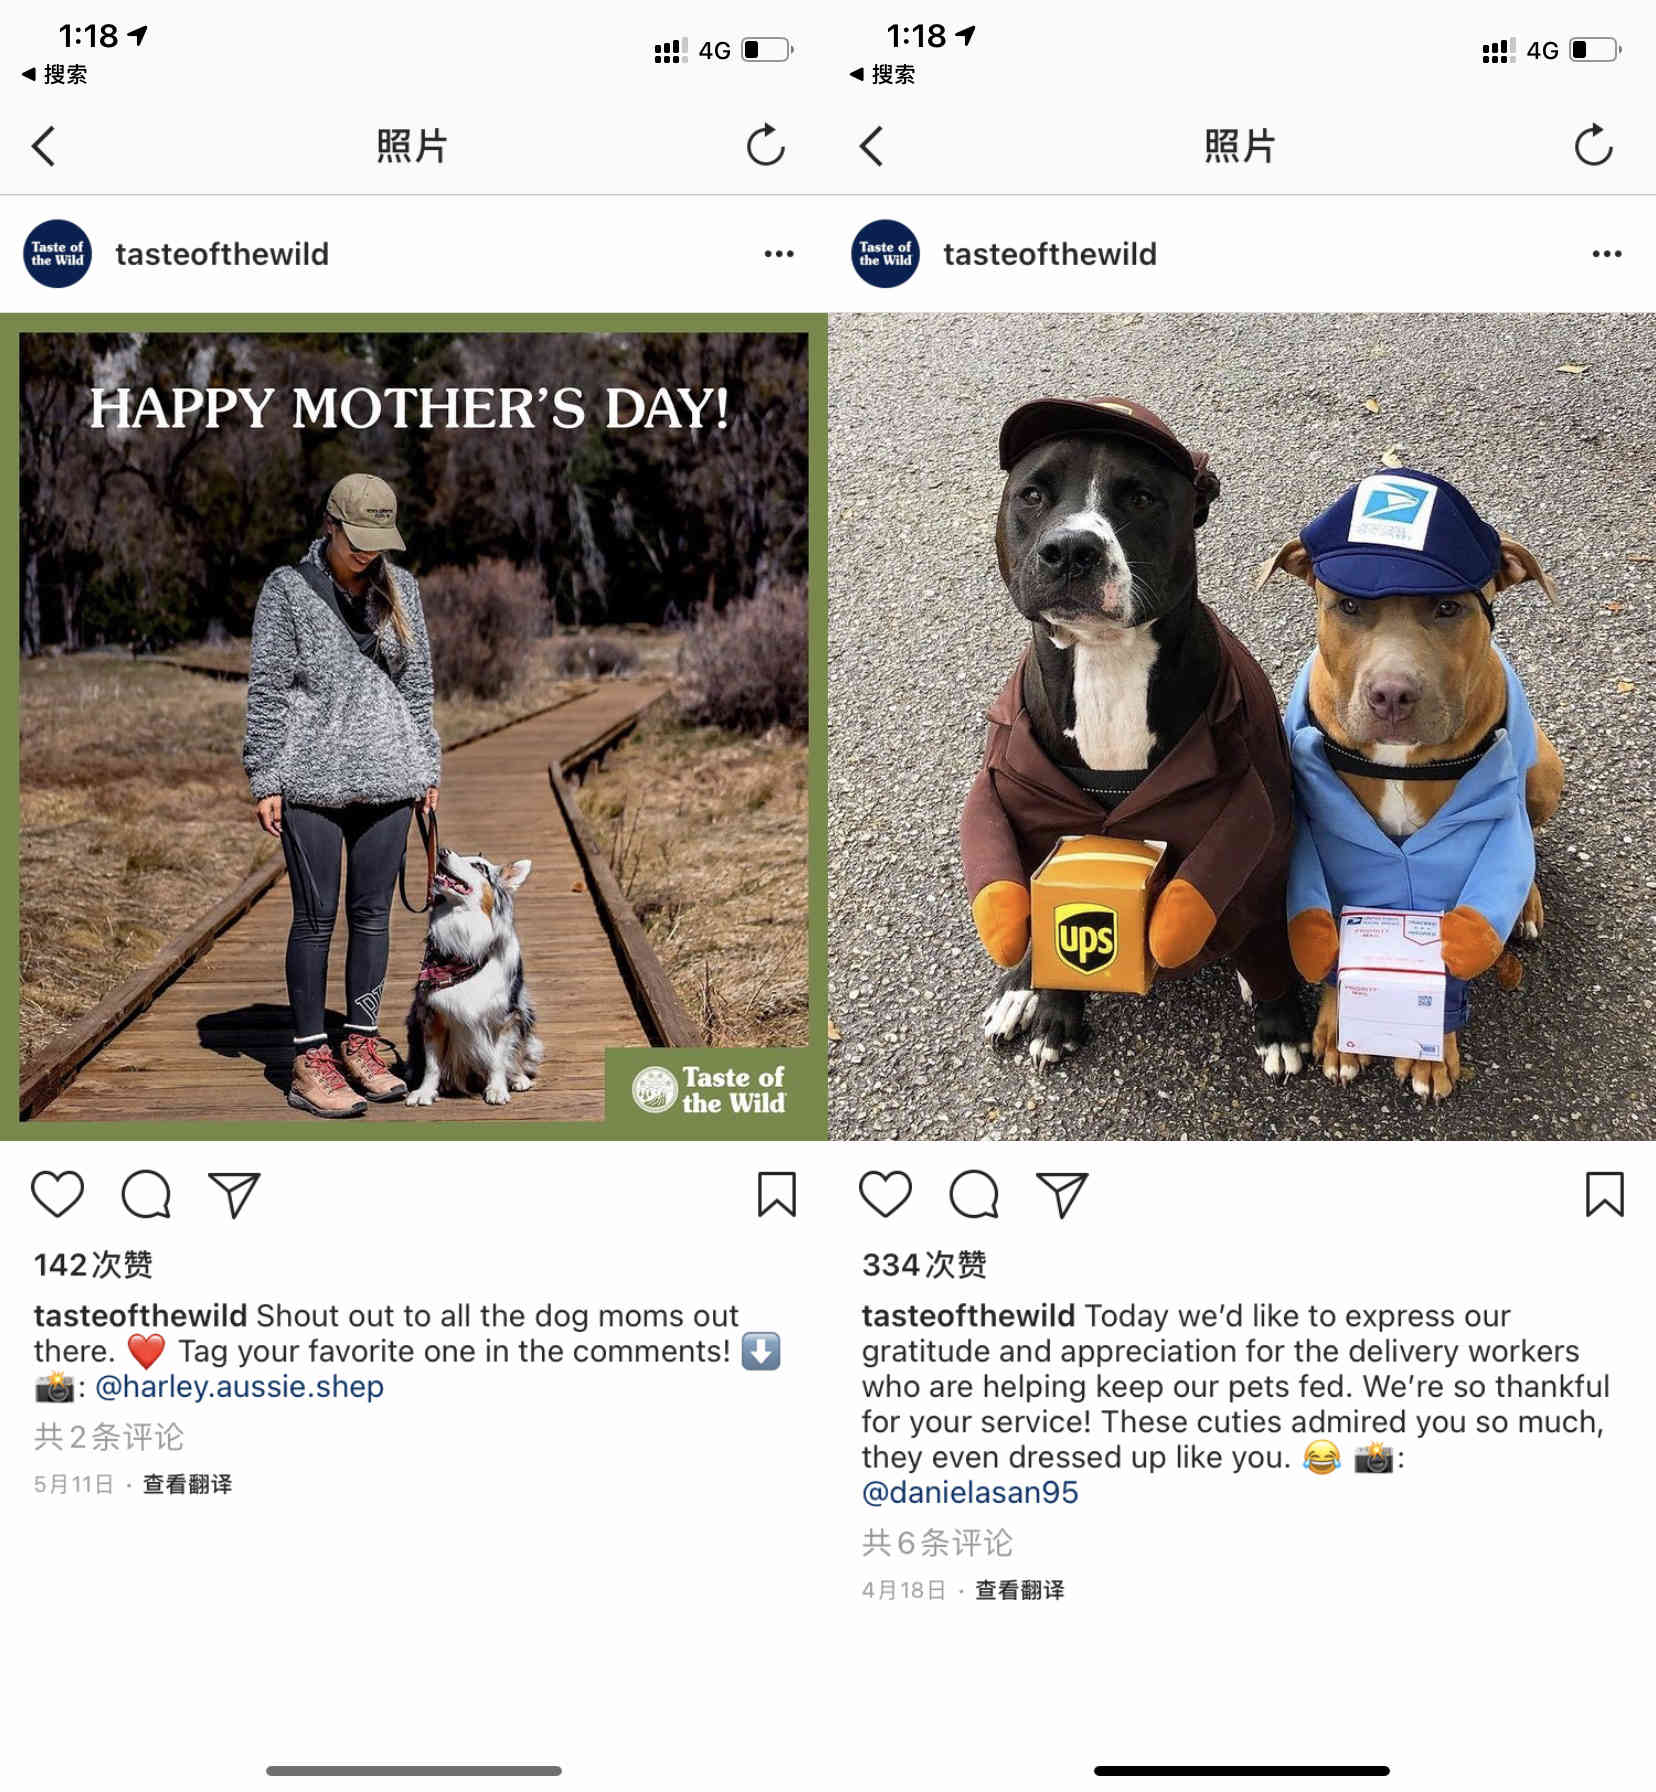Viewport: 1656px width, 1792px height.
Task: Refresh the right photo screen
Action: [1594, 146]
